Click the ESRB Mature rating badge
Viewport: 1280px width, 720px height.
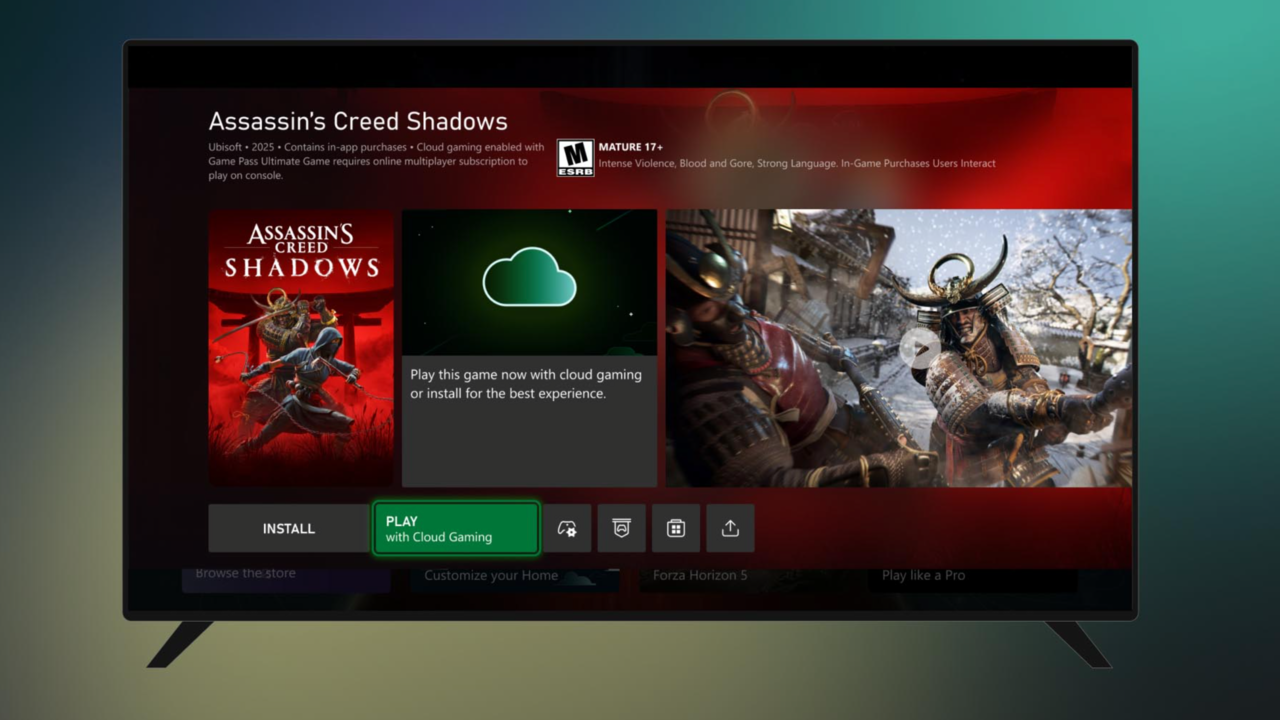tap(575, 158)
